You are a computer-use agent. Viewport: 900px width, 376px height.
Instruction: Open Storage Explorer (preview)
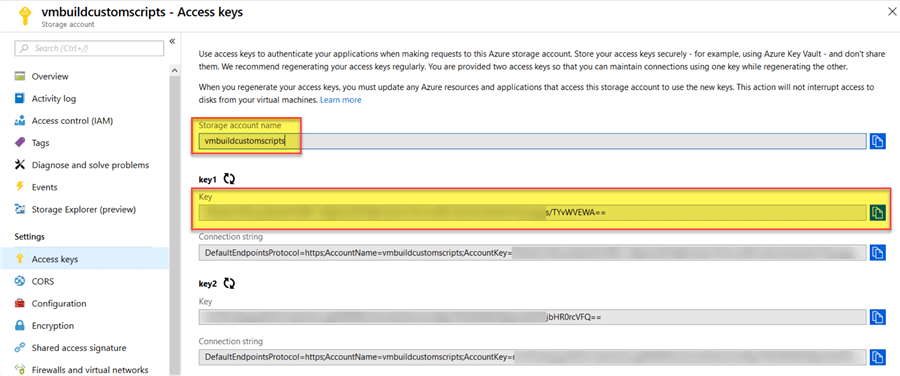tap(84, 209)
